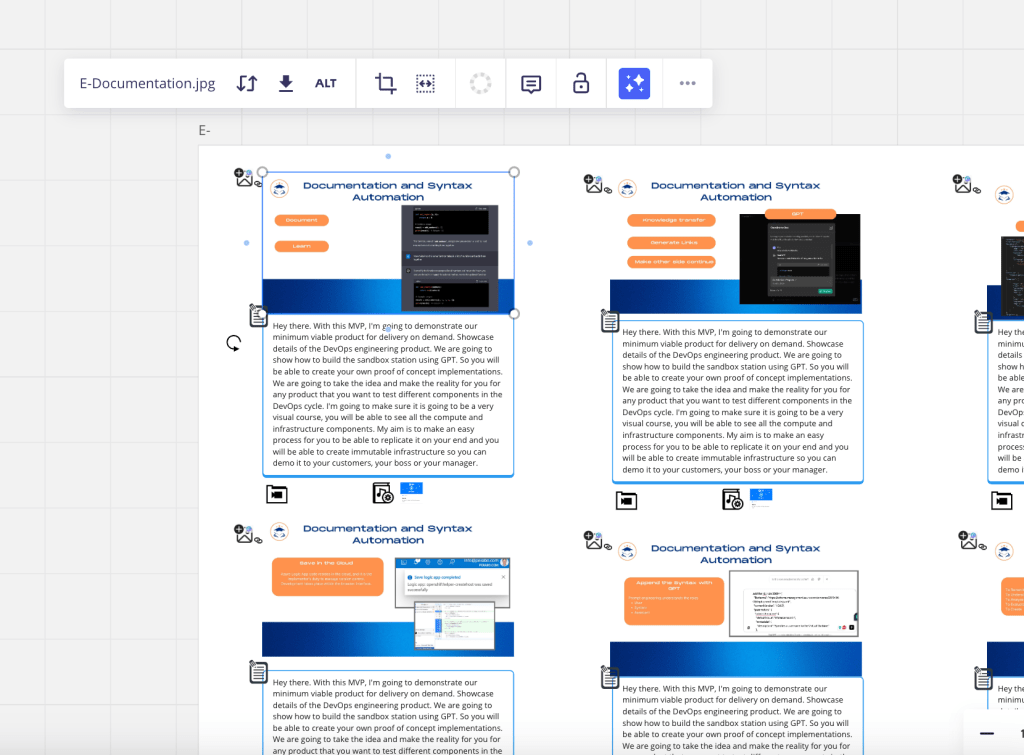Screen dimensions: 1024x755
Task: Click the dotted-frame fit width icon
Action: click(425, 84)
